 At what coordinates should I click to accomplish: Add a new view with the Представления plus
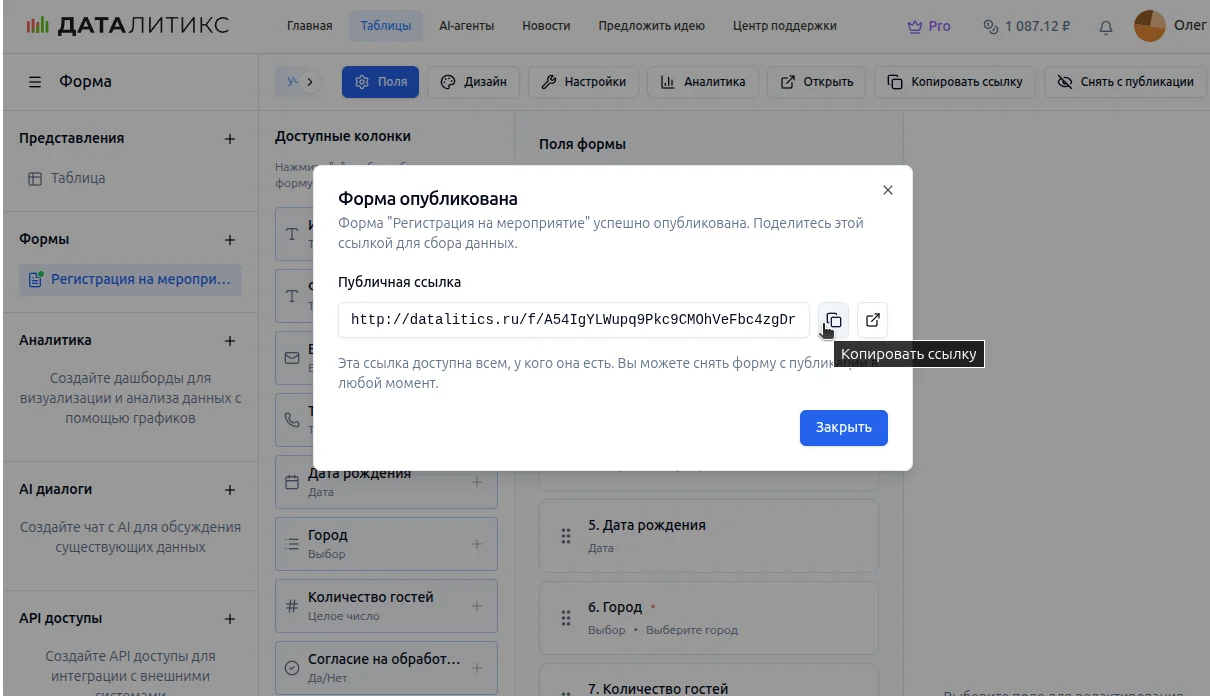click(x=230, y=139)
